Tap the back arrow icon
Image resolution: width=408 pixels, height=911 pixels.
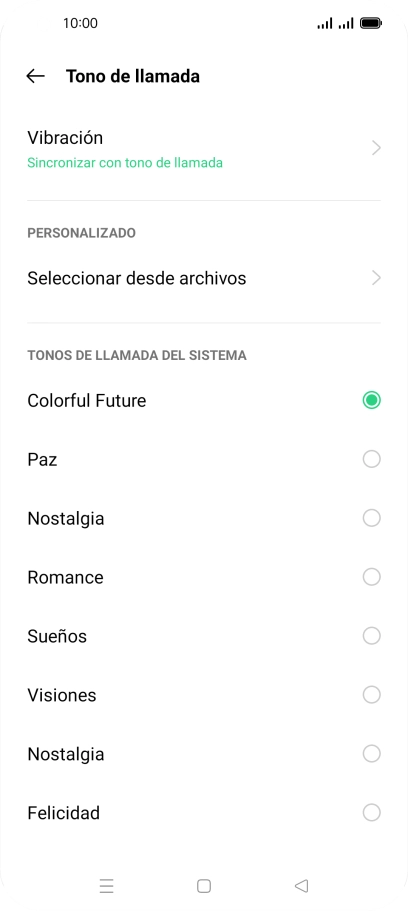[35, 76]
